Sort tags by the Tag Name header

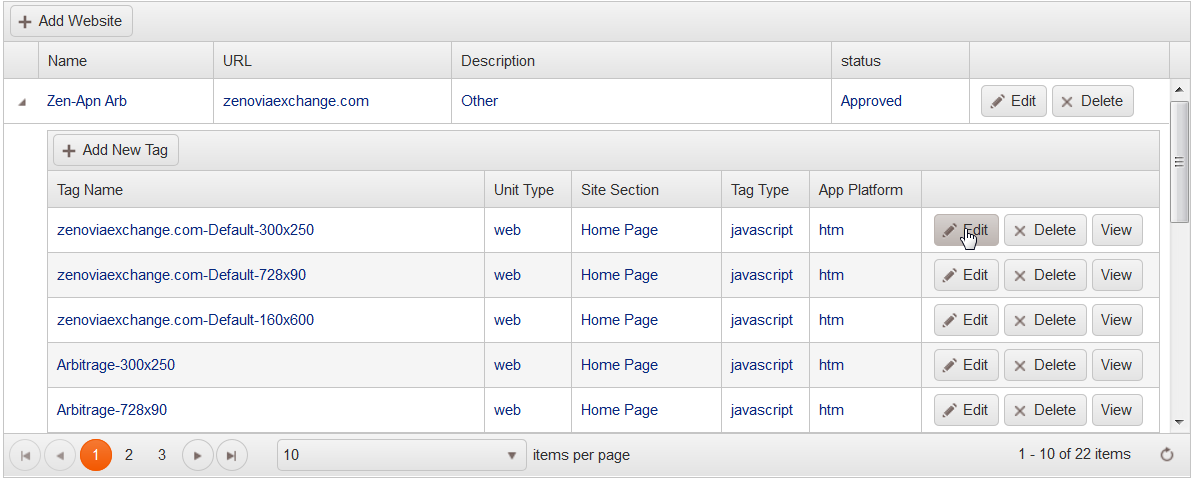pyautogui.click(x=90, y=190)
